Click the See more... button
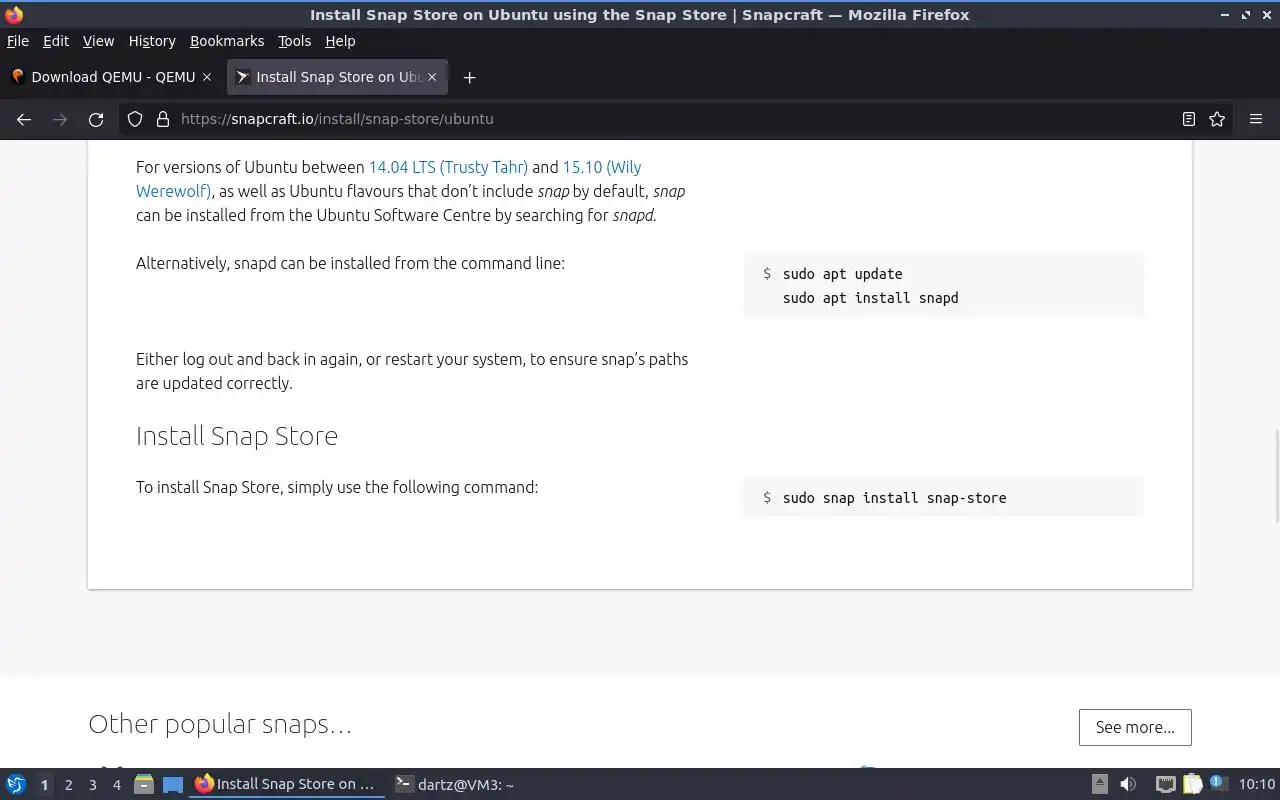1280x800 pixels. pyautogui.click(x=1135, y=727)
